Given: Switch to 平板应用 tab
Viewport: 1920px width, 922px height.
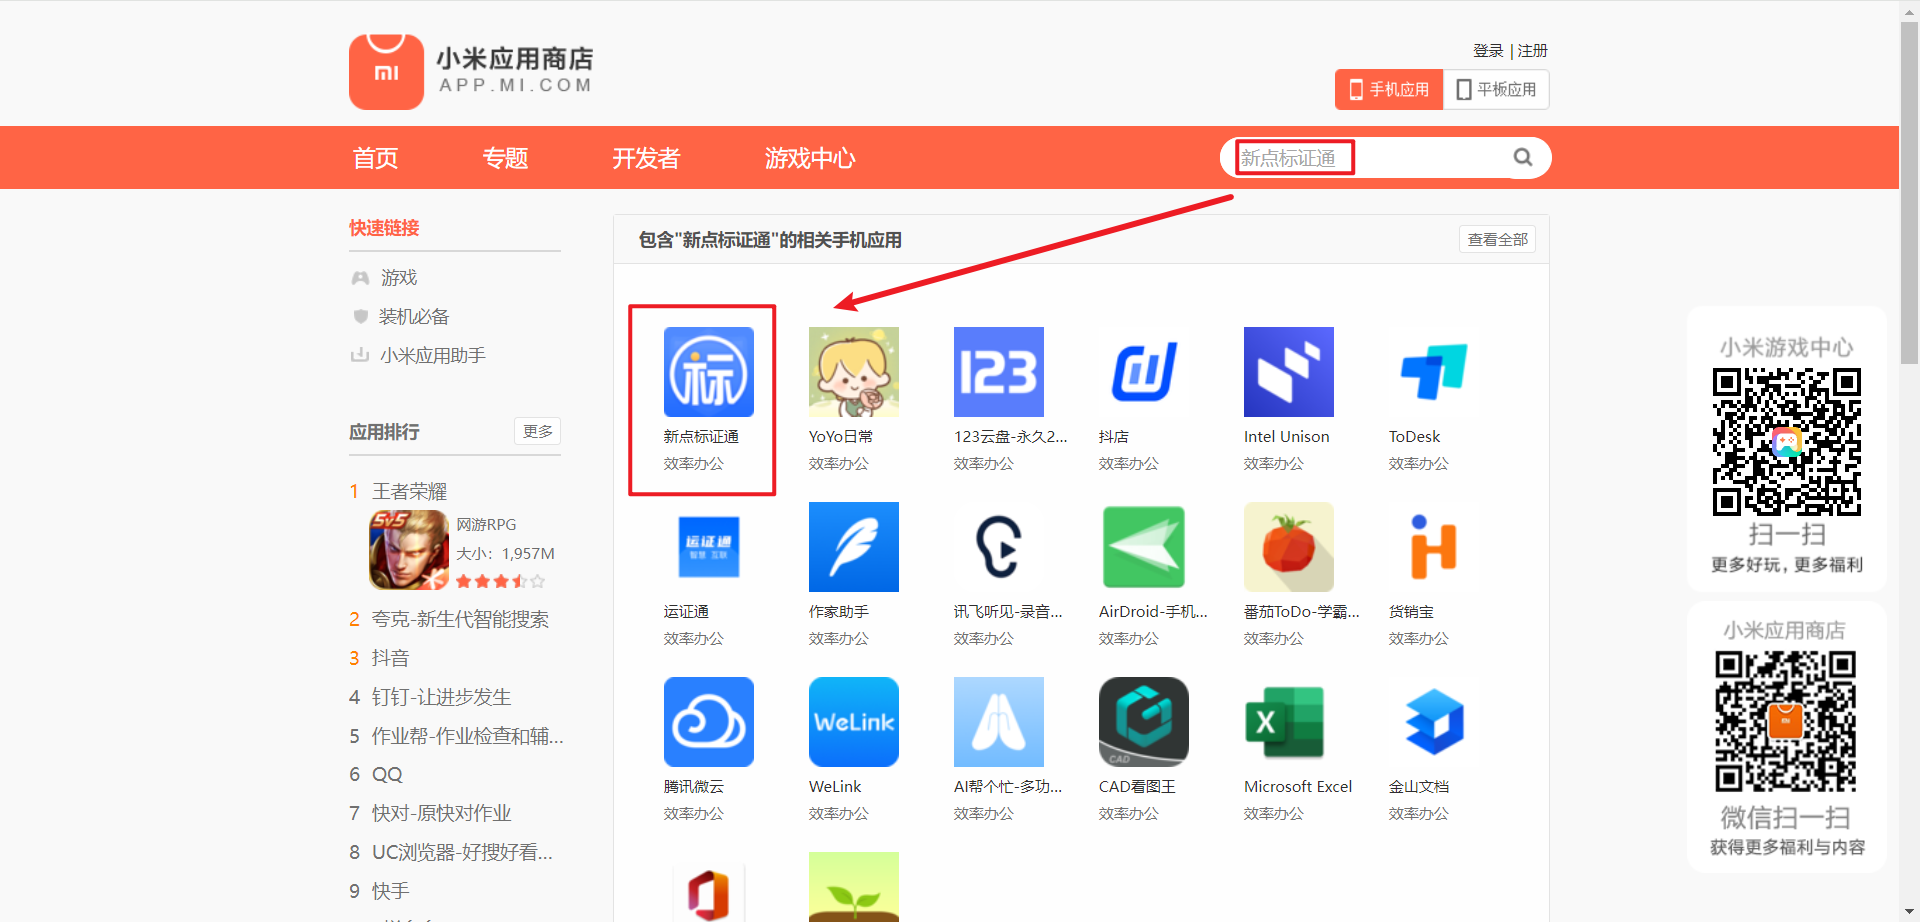Looking at the screenshot, I should [x=1496, y=89].
